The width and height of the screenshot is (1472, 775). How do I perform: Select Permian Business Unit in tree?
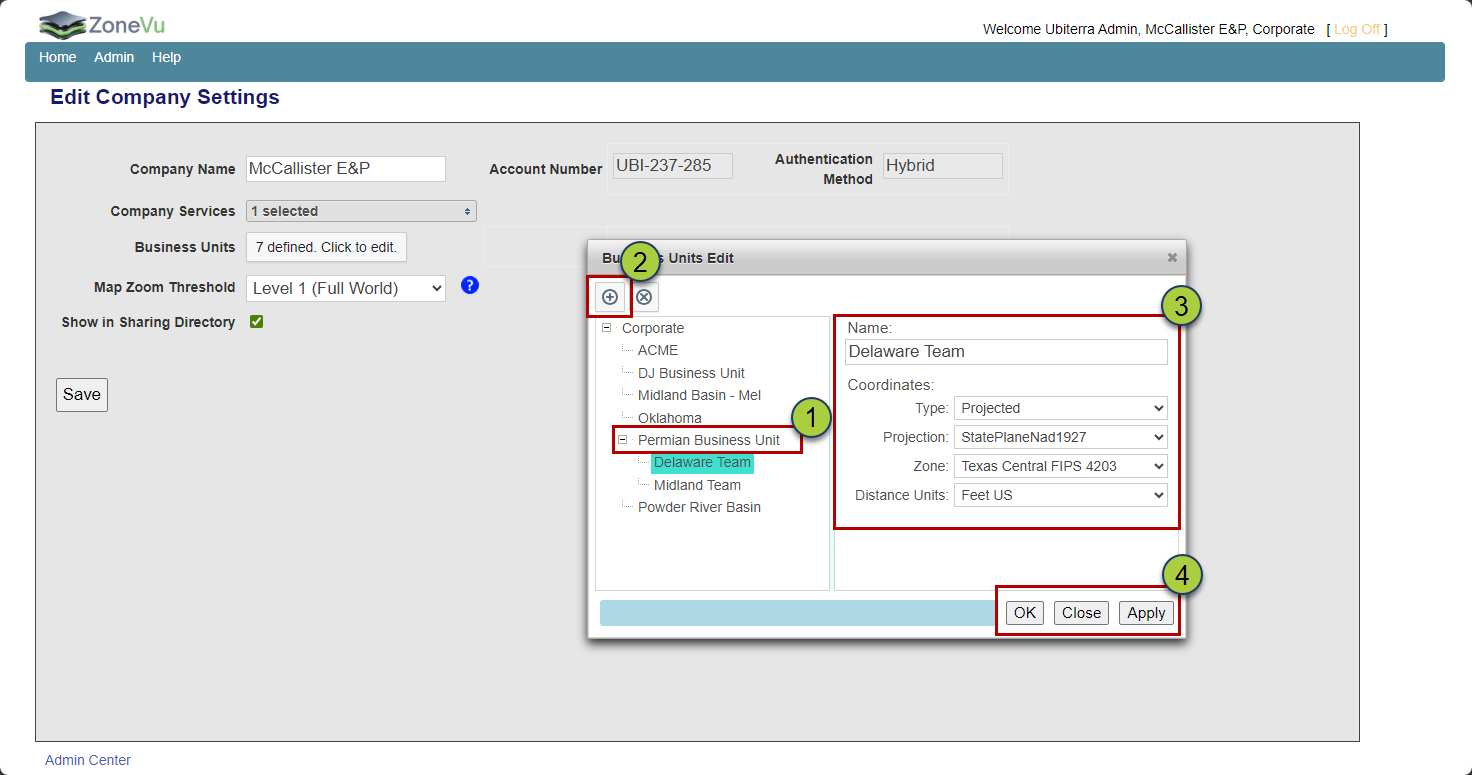[709, 440]
